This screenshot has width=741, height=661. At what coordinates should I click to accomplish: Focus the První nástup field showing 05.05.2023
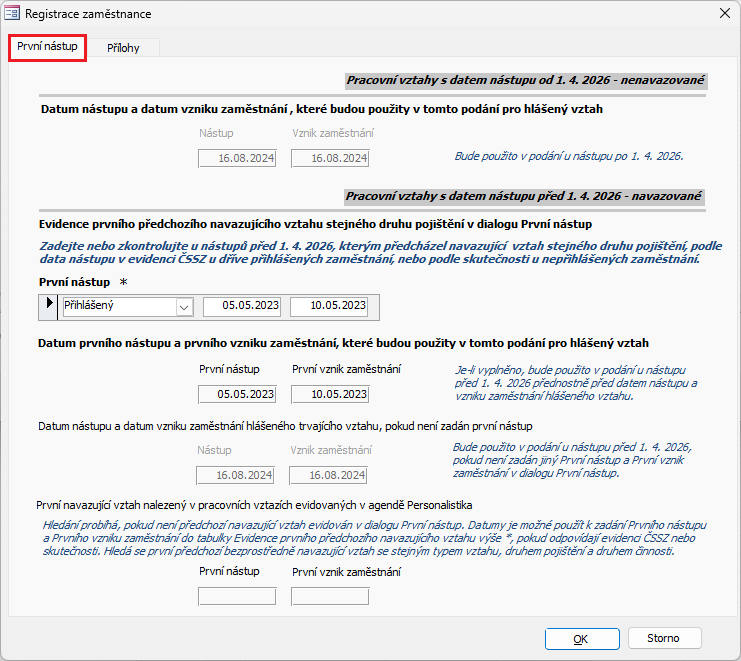(237, 394)
